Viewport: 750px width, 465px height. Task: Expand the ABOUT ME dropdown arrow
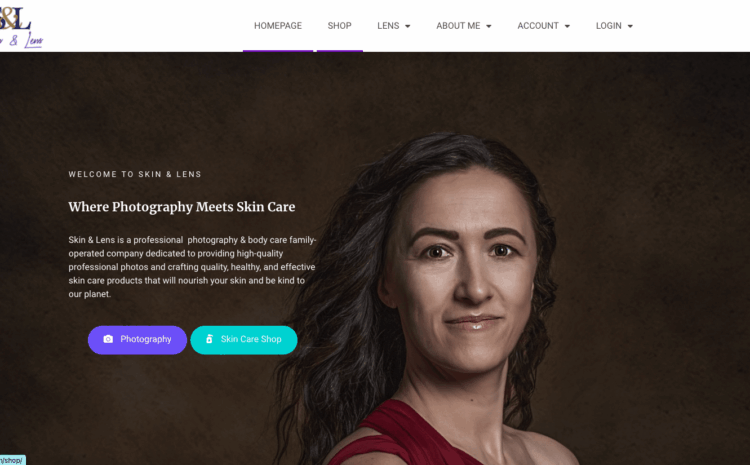point(489,26)
